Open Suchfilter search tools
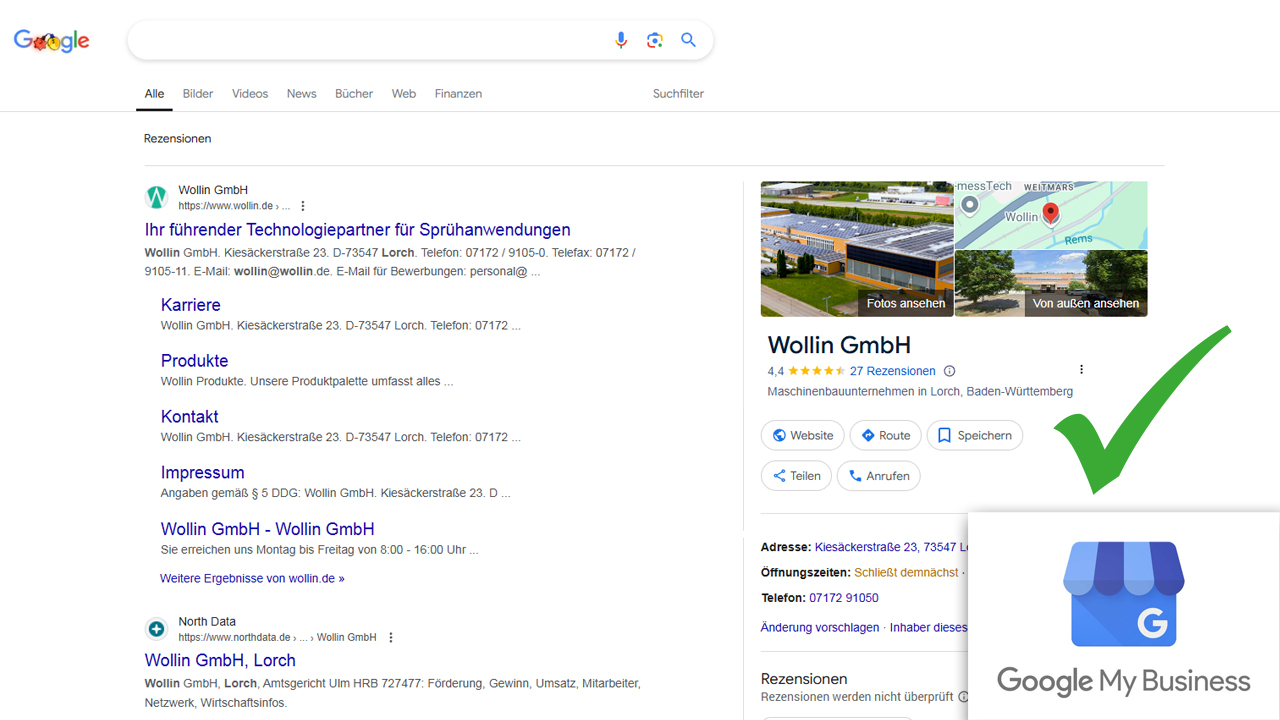 coord(678,94)
